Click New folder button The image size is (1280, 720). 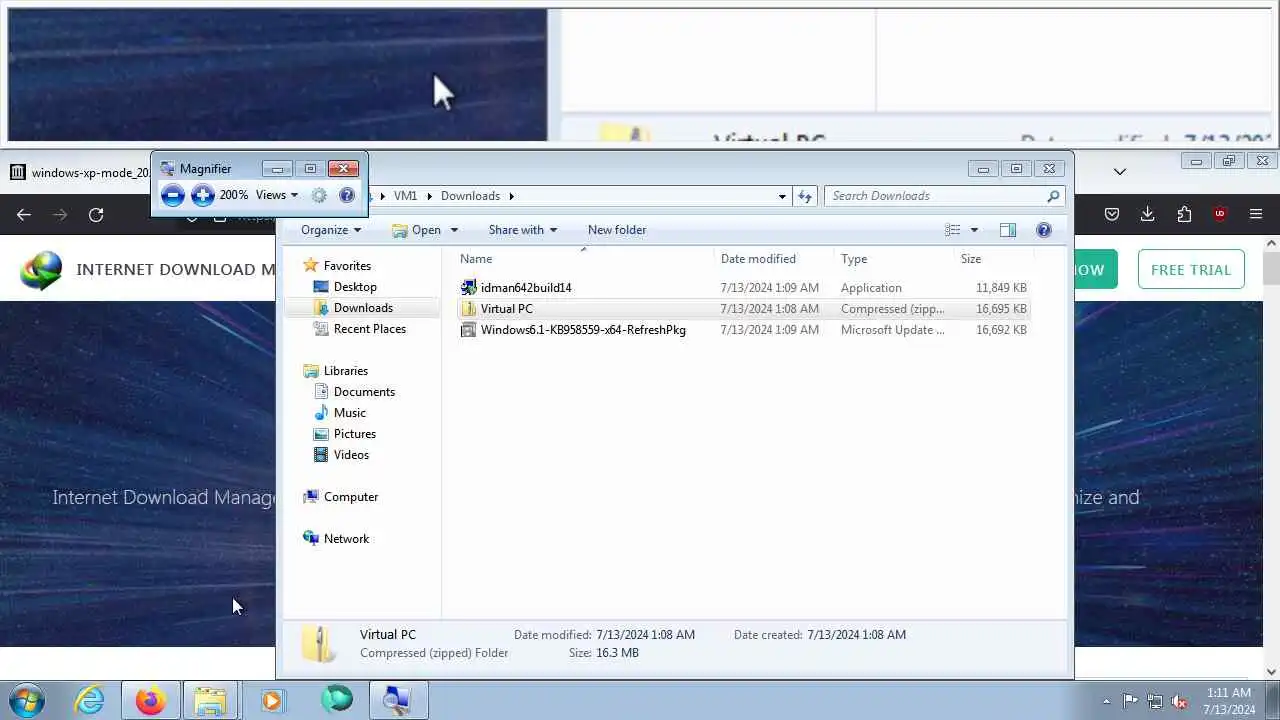coord(617,230)
